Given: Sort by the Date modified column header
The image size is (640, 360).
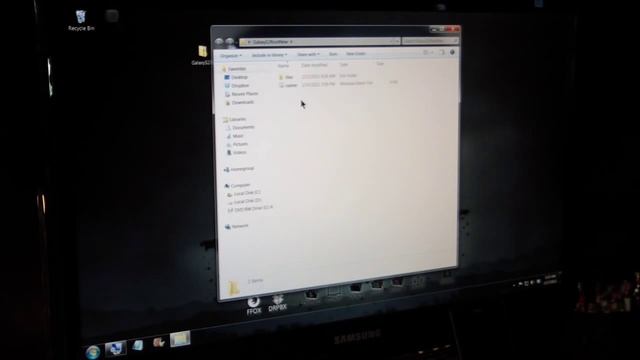Looking at the screenshot, I should click(x=314, y=65).
